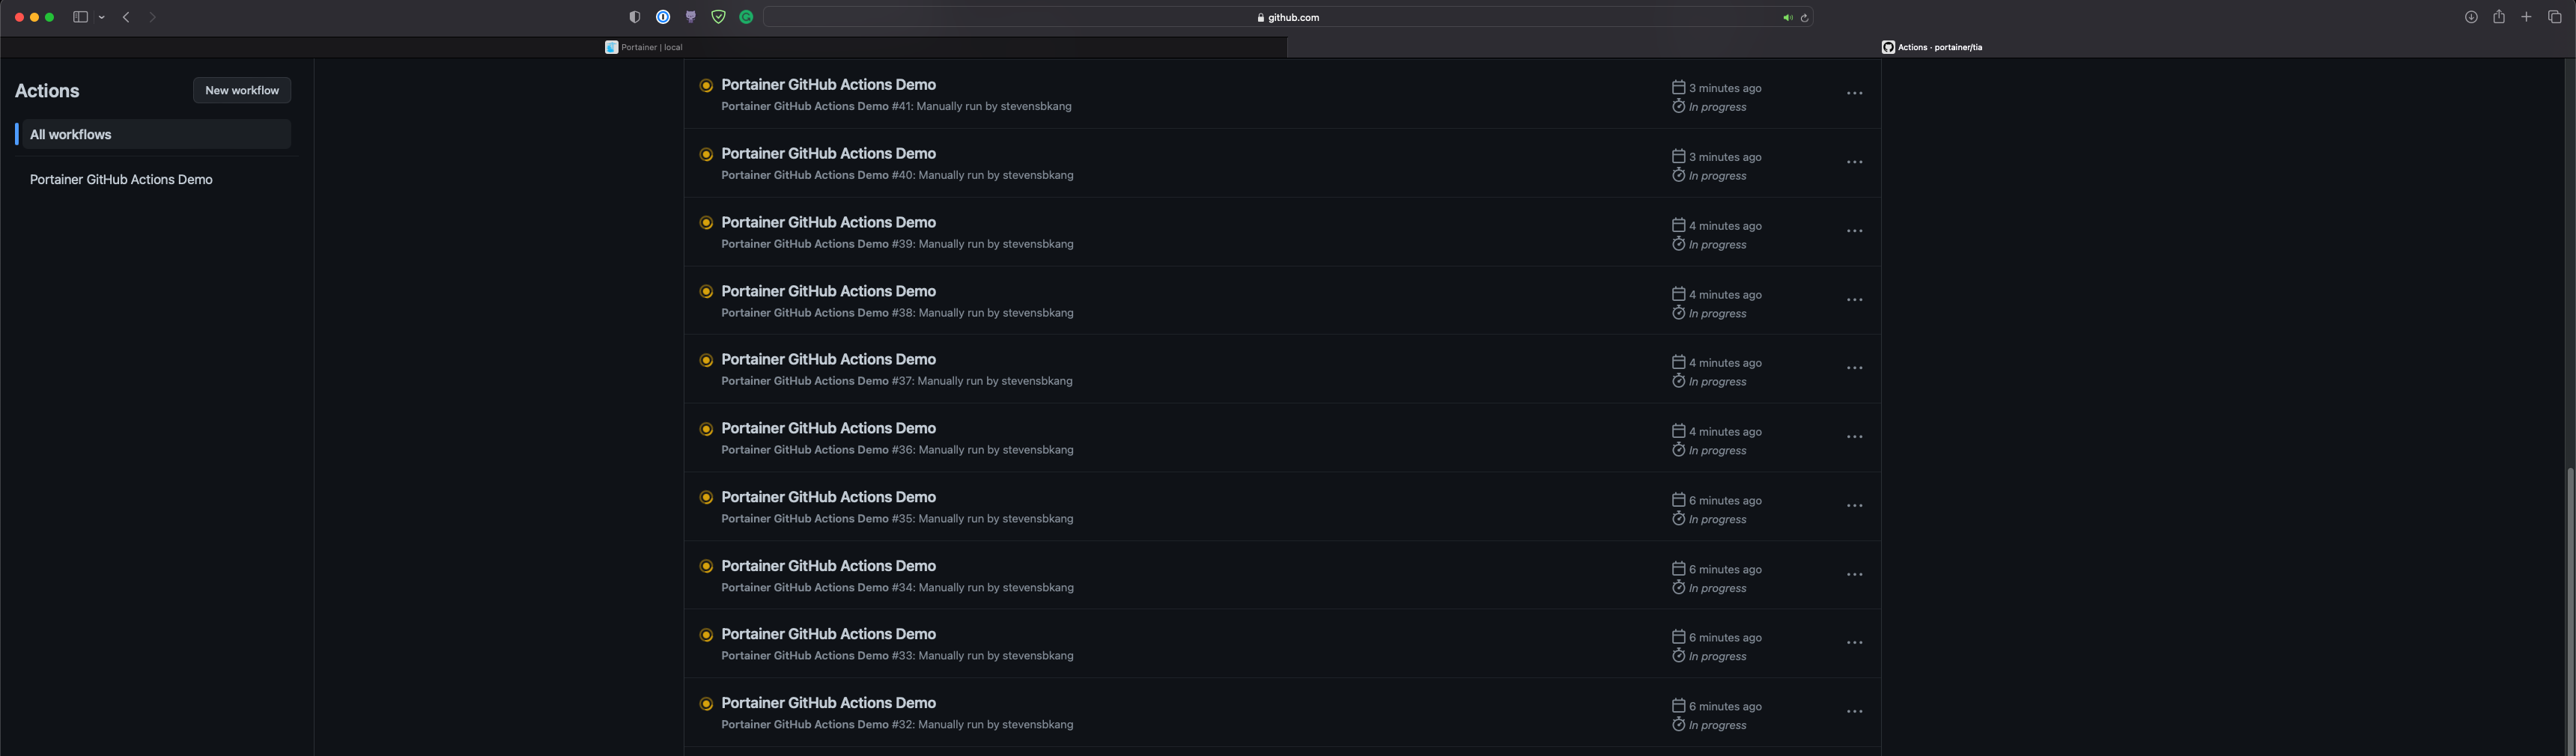
Task: Open the Safari downloads icon
Action: 2470,17
